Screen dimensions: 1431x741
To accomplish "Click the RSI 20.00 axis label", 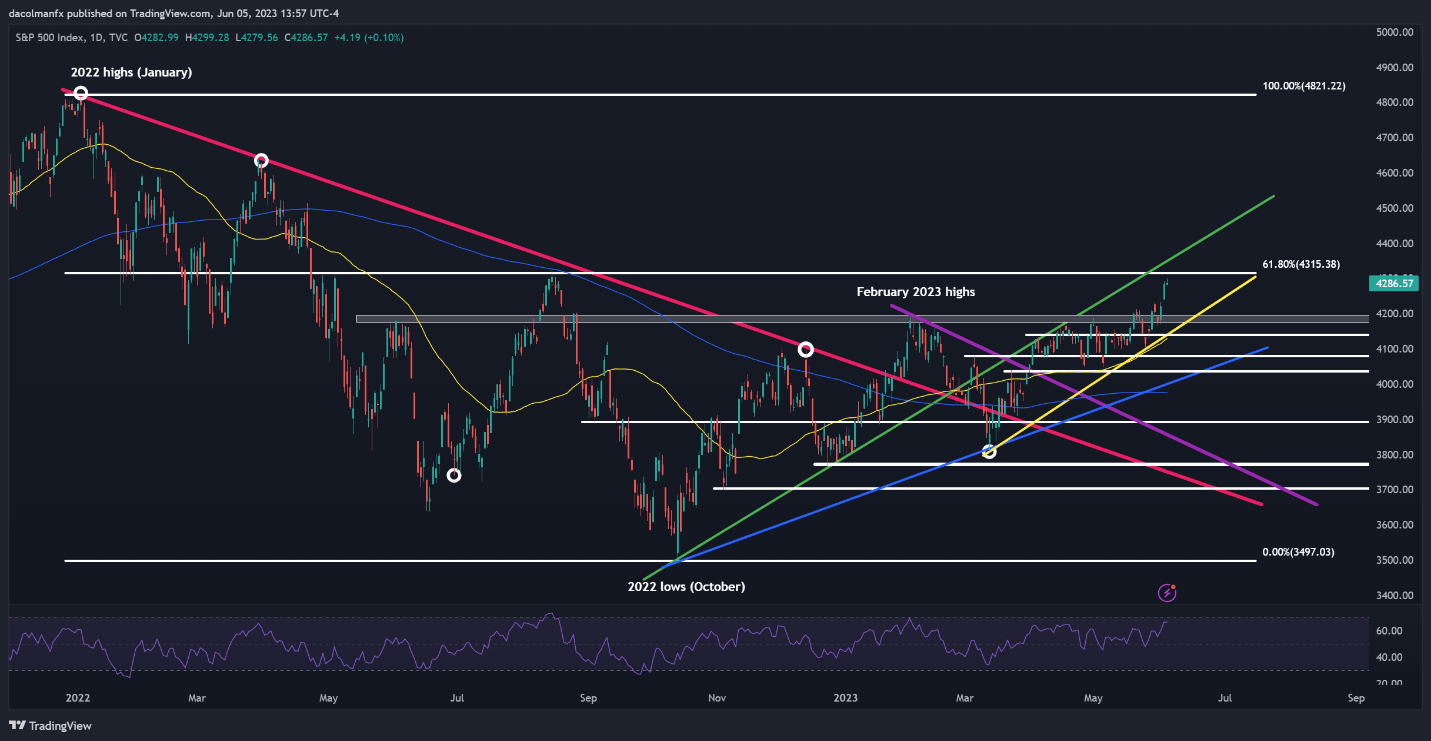I will [x=1390, y=683].
